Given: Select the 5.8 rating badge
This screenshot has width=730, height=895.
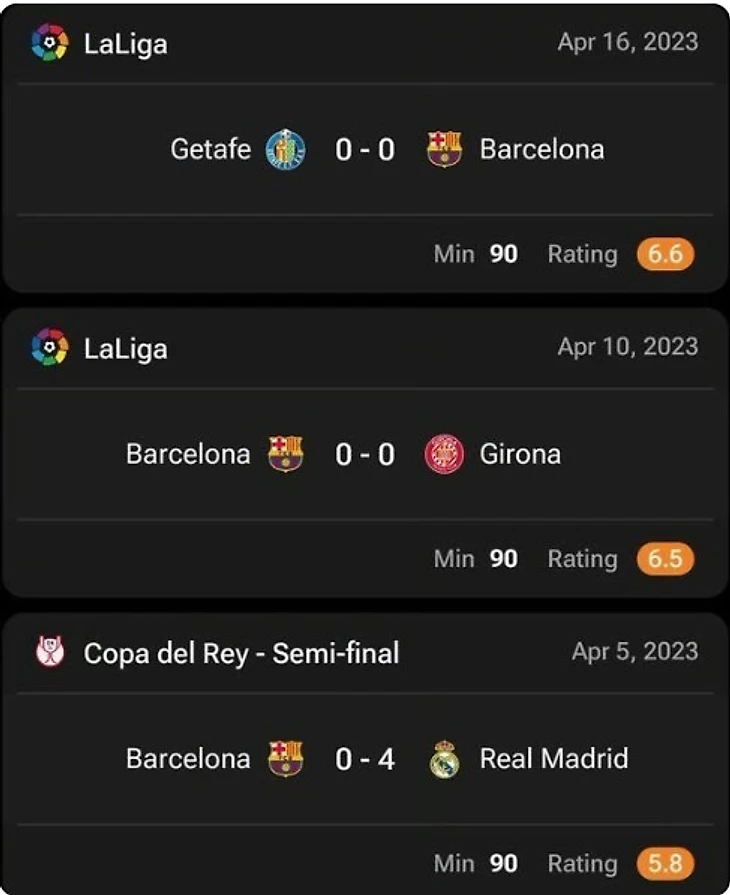Looking at the screenshot, I should (x=665, y=864).
